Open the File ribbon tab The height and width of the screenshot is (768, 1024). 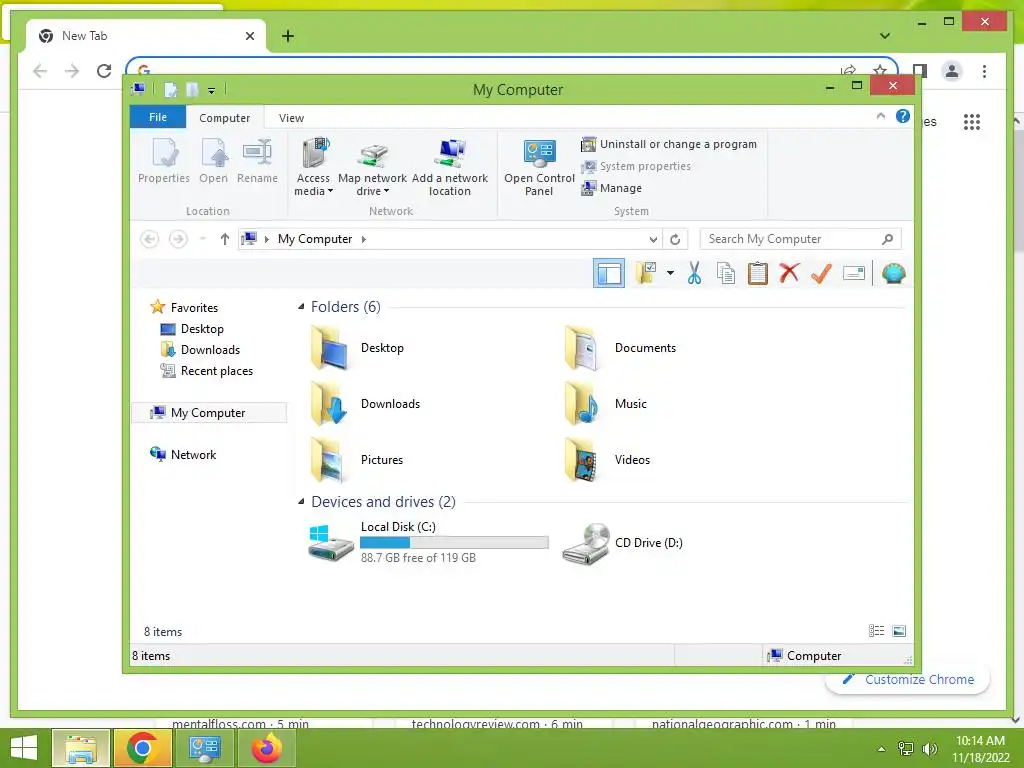tap(158, 117)
